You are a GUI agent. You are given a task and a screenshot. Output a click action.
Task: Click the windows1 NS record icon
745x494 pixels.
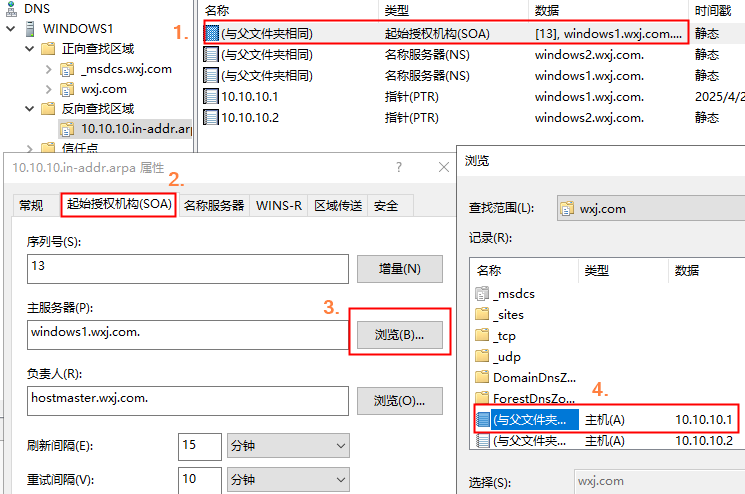click(211, 76)
